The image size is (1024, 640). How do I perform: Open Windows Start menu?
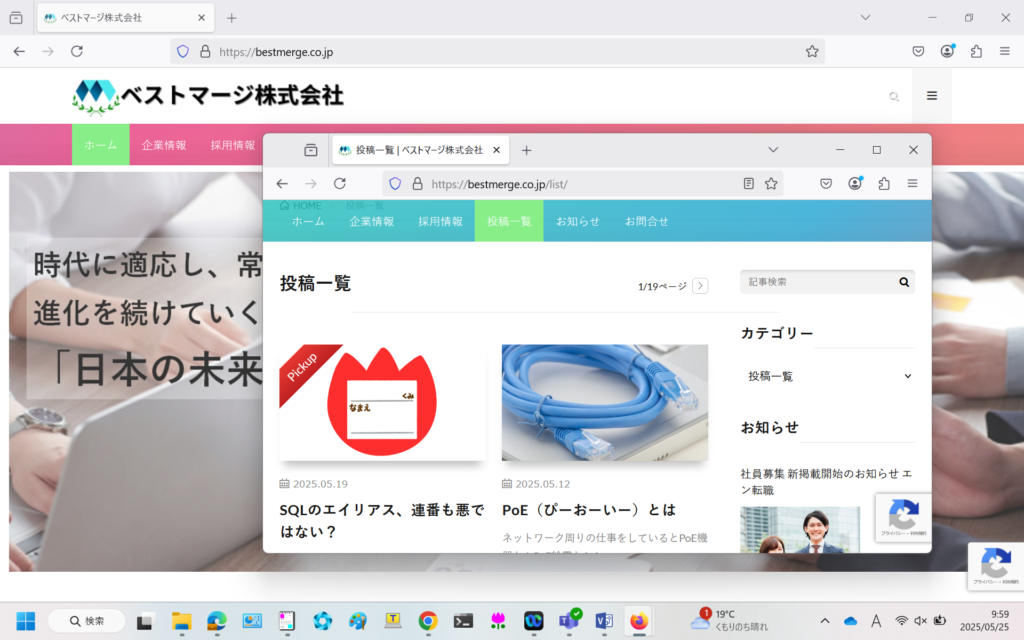(25, 620)
